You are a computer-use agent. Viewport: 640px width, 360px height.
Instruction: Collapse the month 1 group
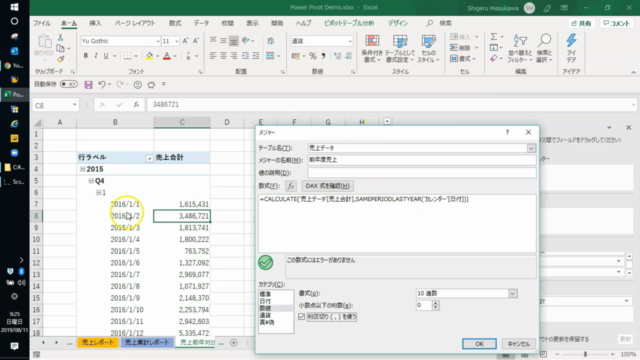[98, 192]
